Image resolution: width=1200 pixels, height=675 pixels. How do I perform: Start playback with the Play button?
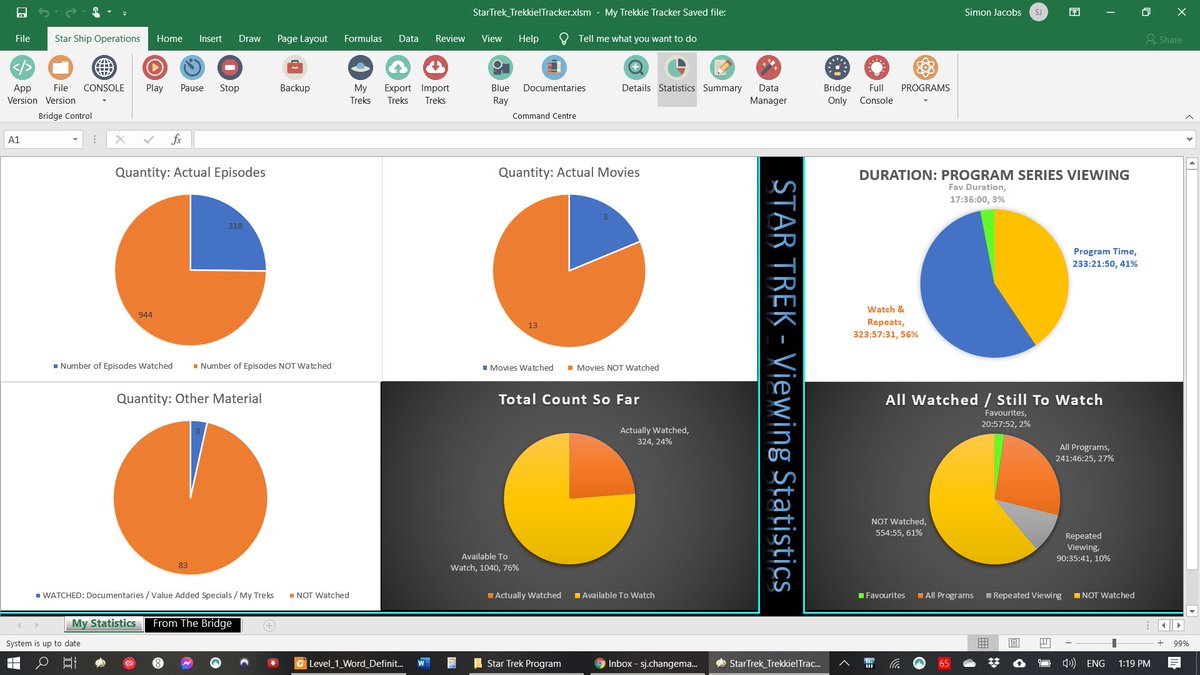154,75
